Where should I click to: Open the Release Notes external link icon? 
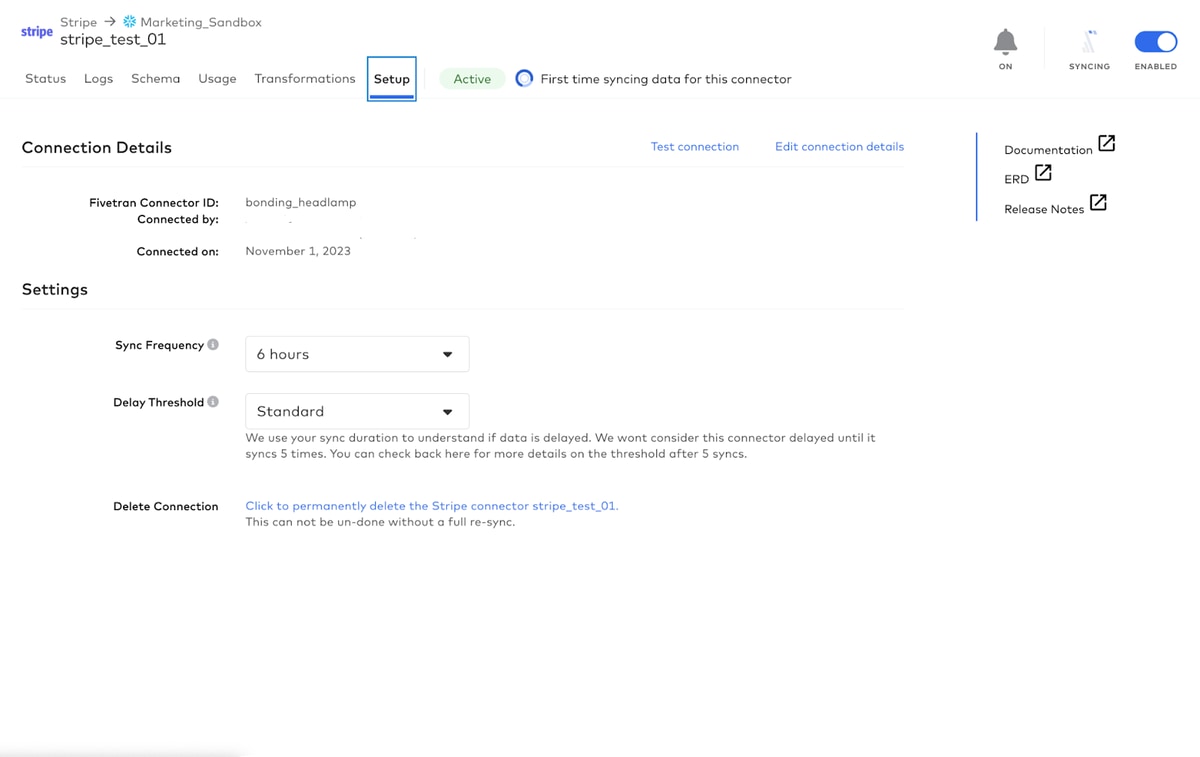pos(1098,202)
